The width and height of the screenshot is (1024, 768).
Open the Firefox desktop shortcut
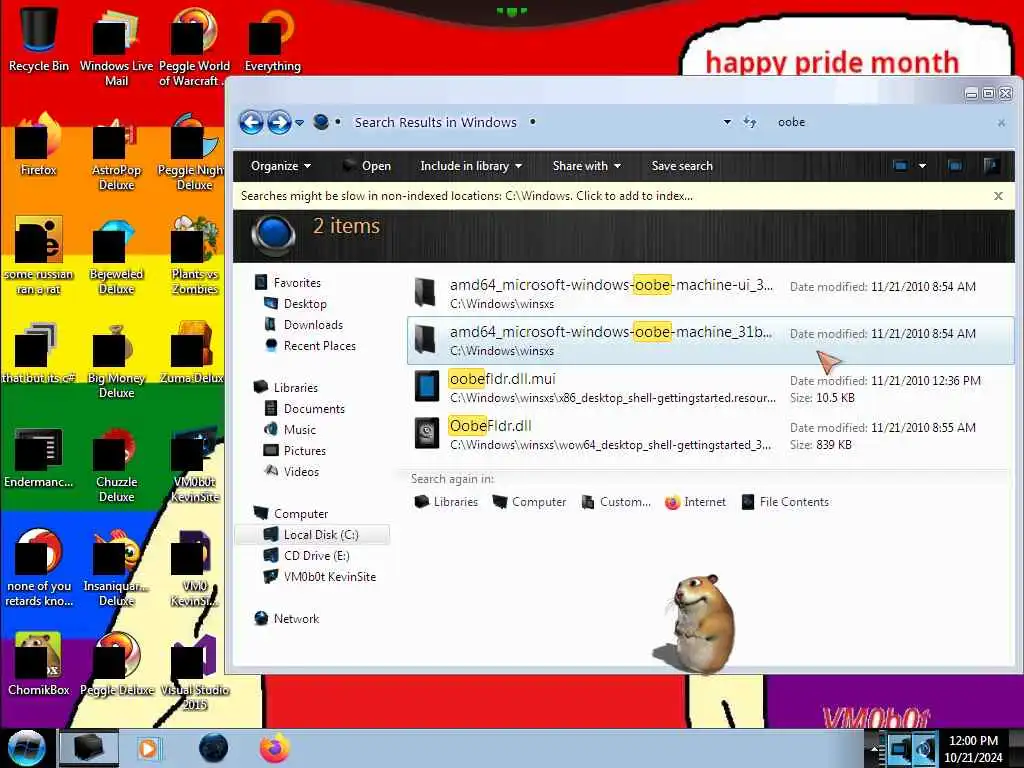pos(39,145)
